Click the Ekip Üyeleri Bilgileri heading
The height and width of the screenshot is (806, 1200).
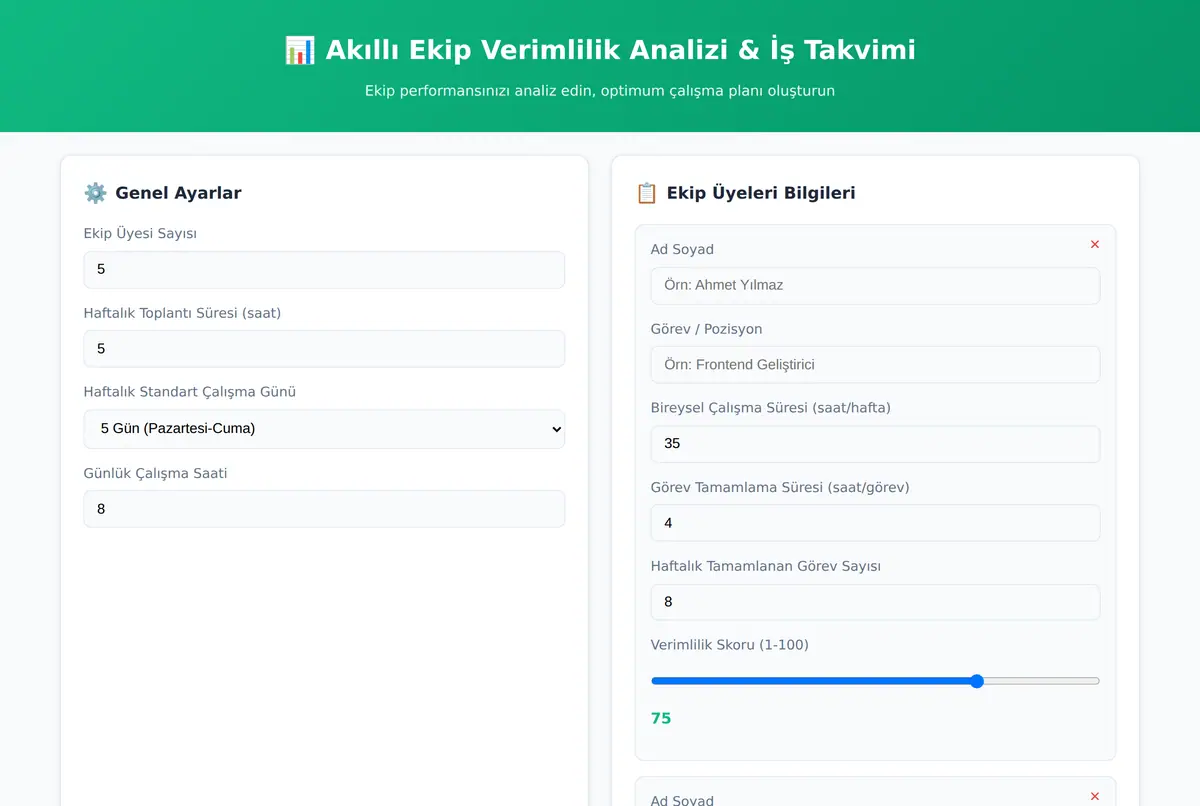click(761, 193)
